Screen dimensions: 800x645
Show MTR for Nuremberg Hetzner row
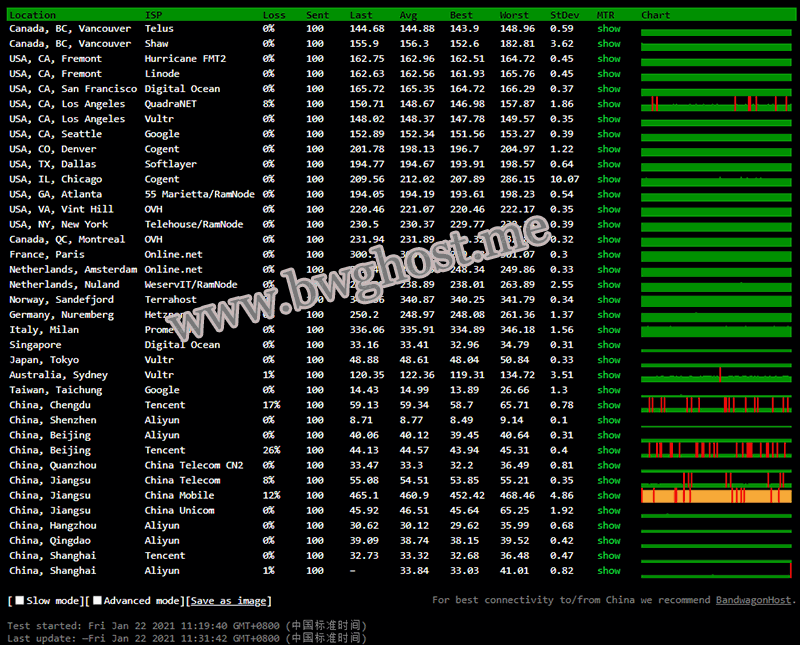(609, 315)
